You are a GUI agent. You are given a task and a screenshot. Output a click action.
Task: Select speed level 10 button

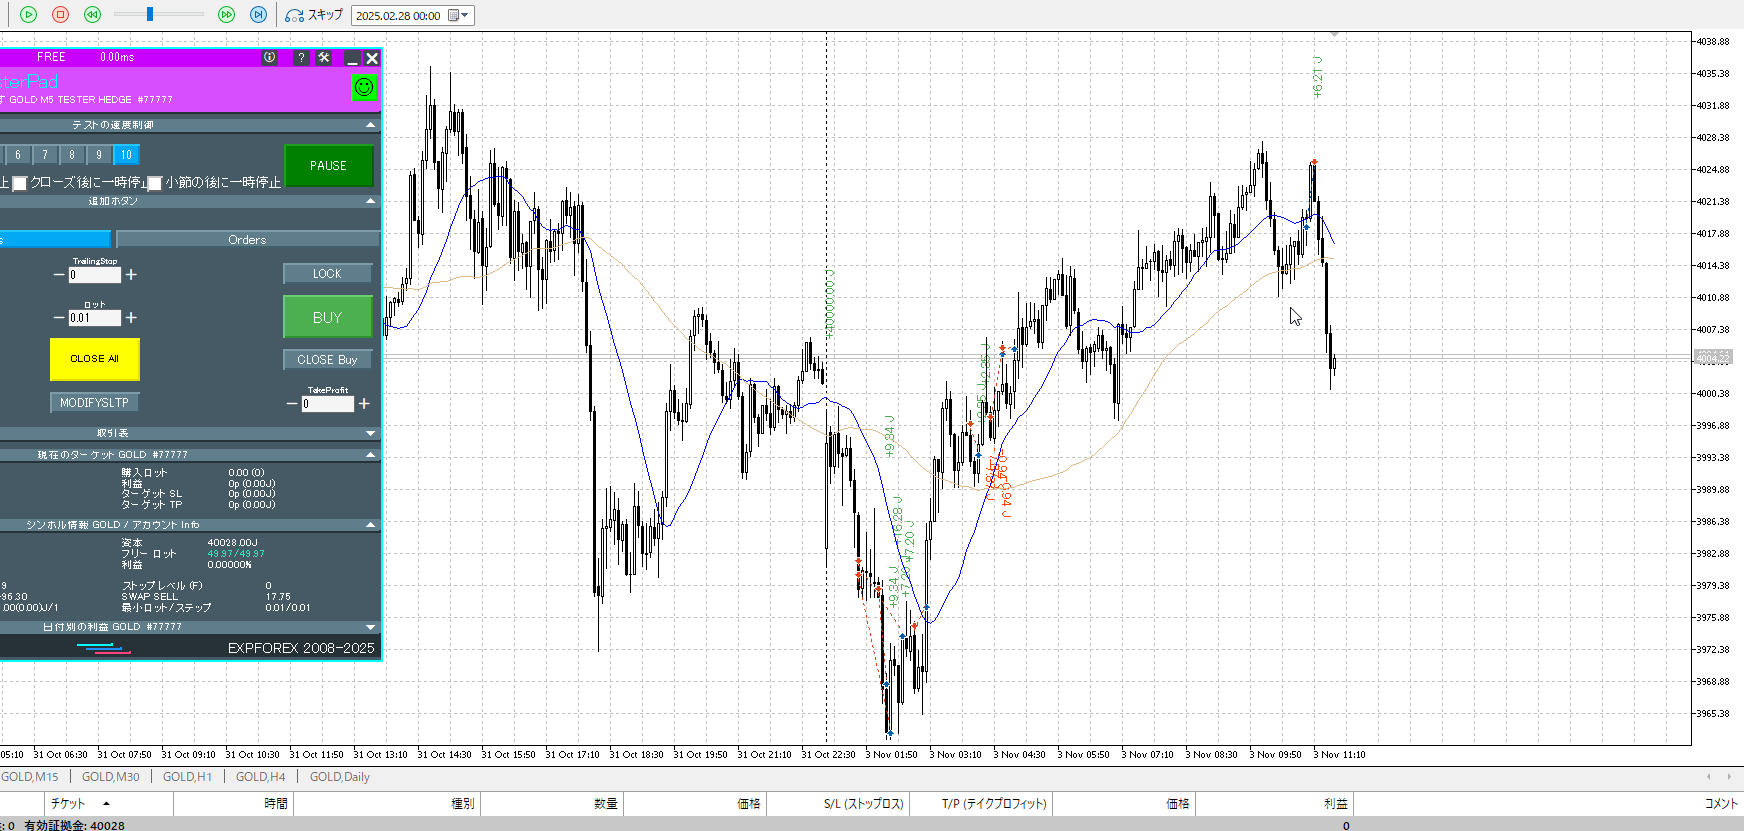126,155
